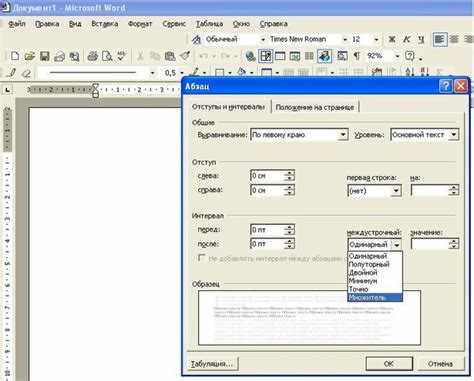Click the Print printer icon
This screenshot has width=474, height=381.
pos(93,56)
